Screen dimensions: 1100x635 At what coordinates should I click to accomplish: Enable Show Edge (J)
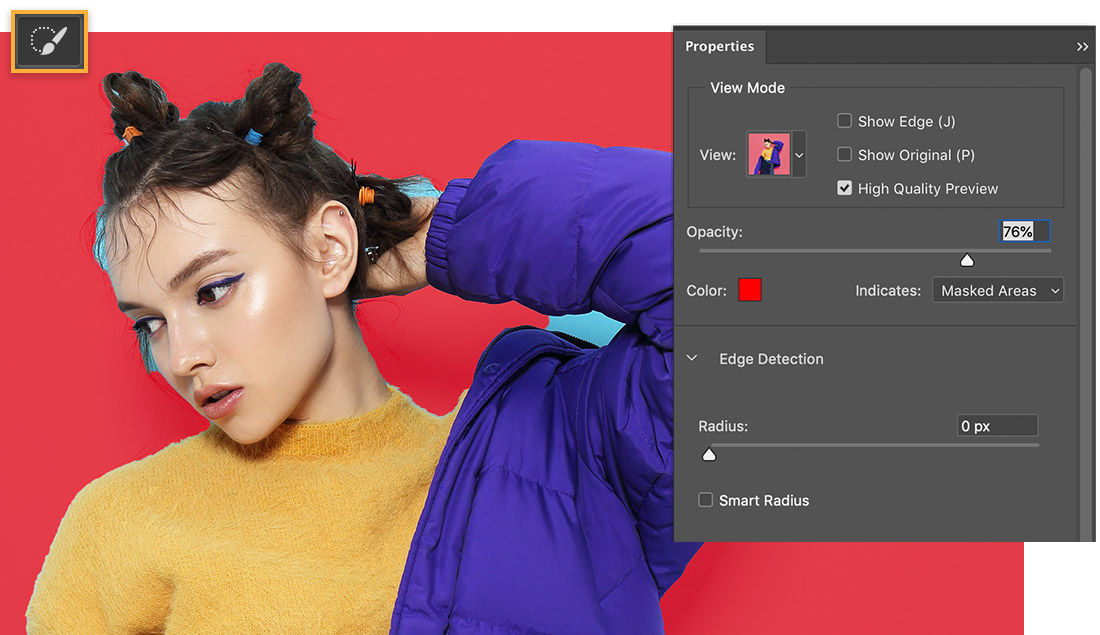pyautogui.click(x=844, y=121)
